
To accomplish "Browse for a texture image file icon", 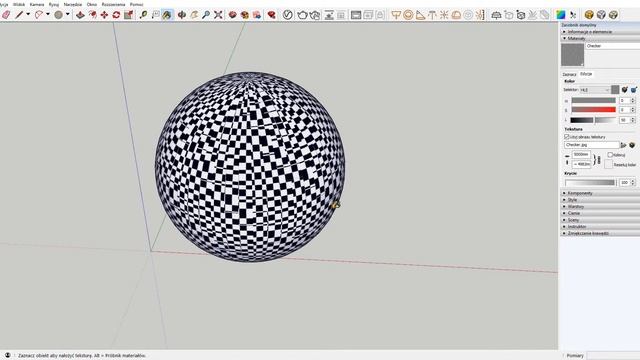I will 623,145.
